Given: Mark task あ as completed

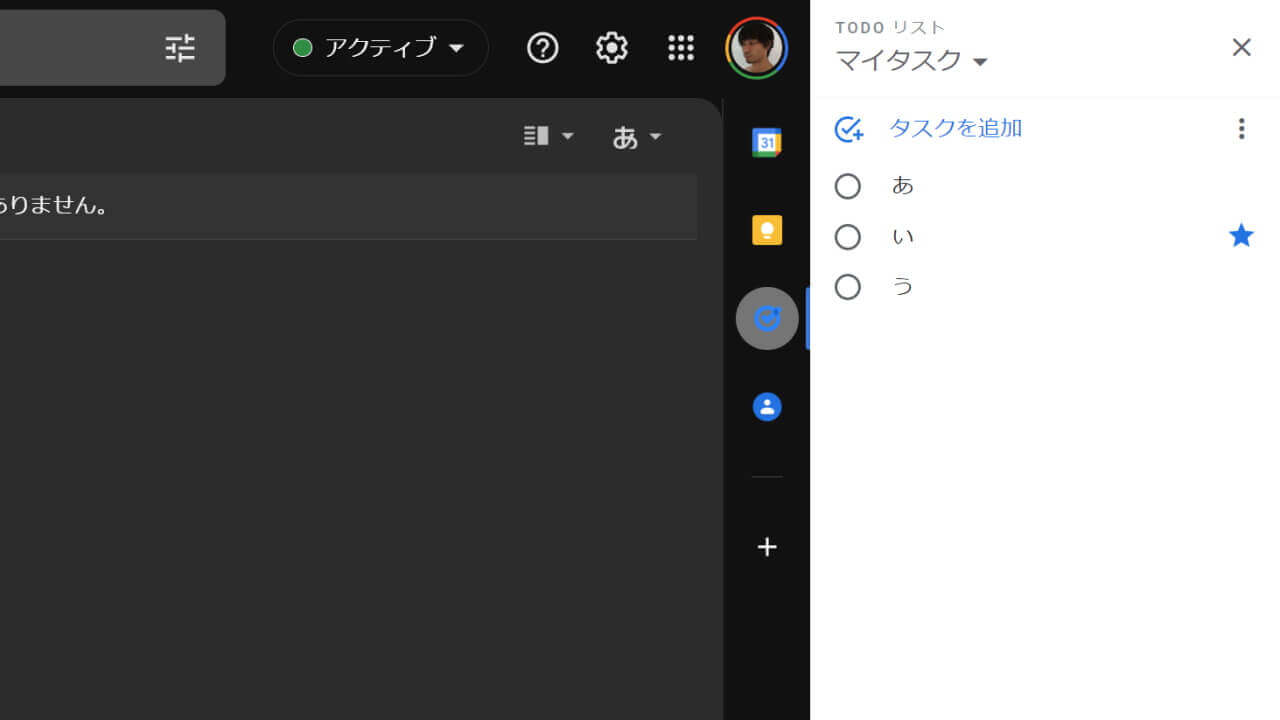Looking at the screenshot, I should point(848,186).
